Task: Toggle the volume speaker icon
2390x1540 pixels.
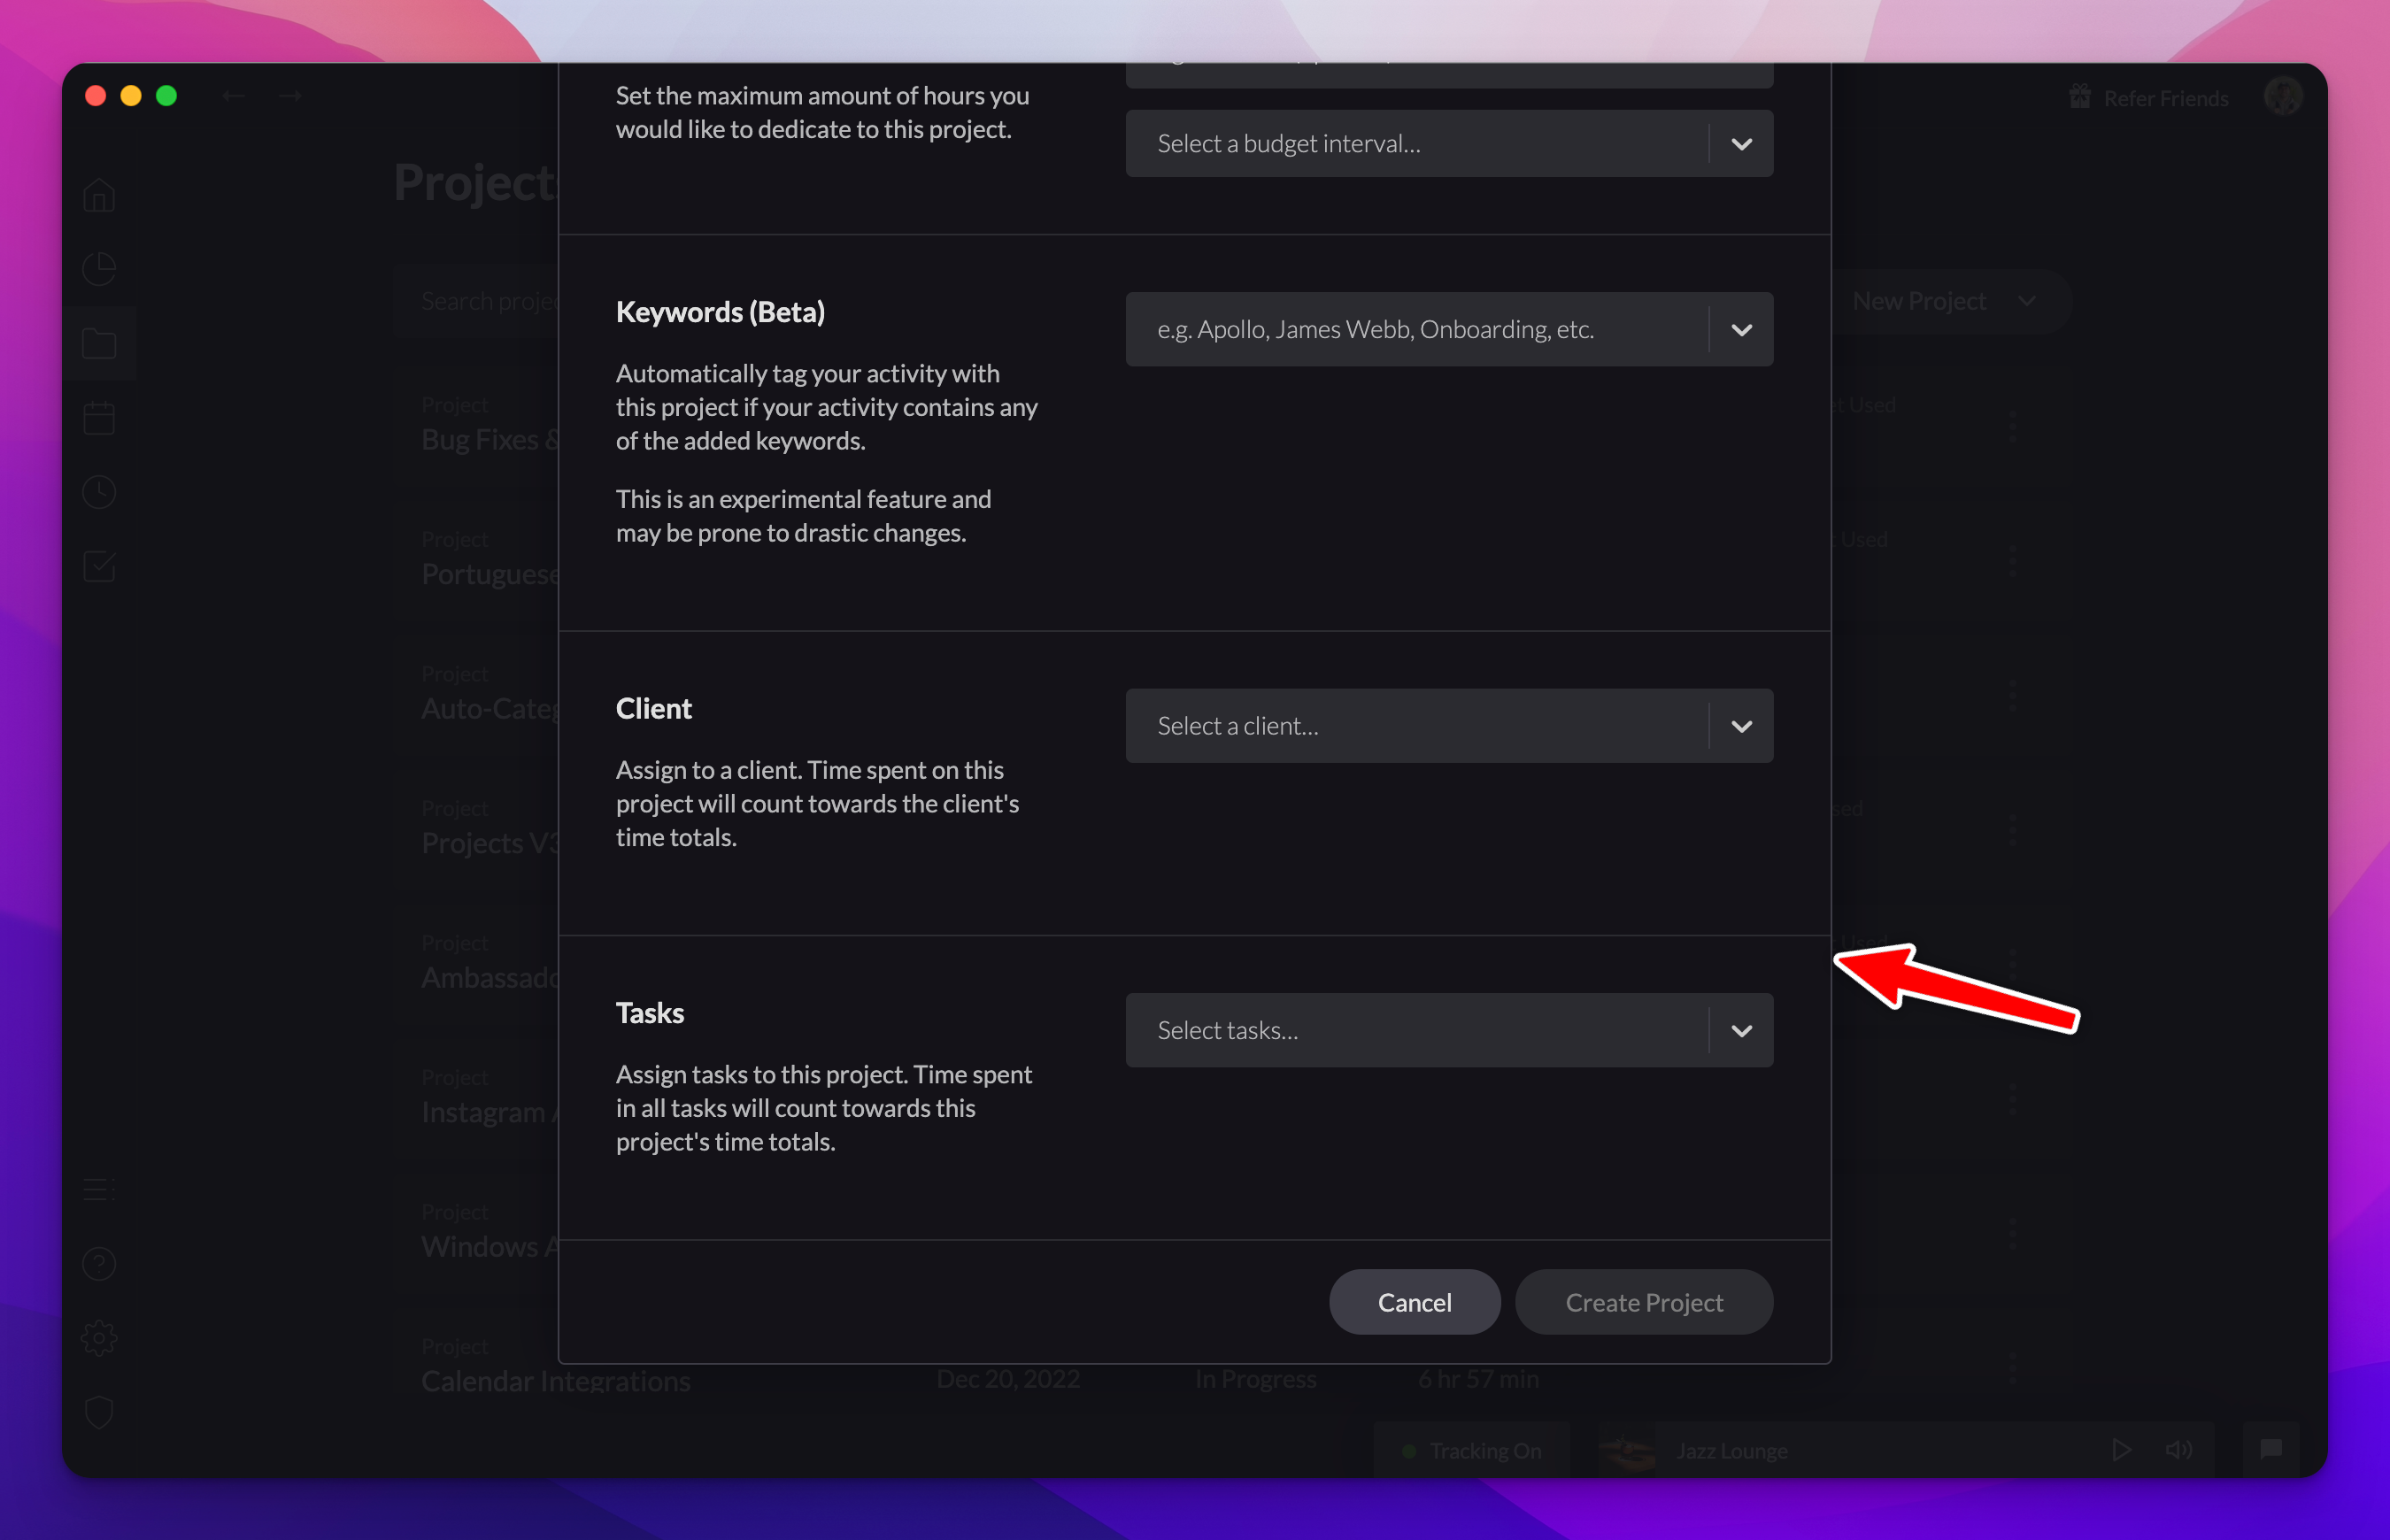Action: pos(2178,1450)
